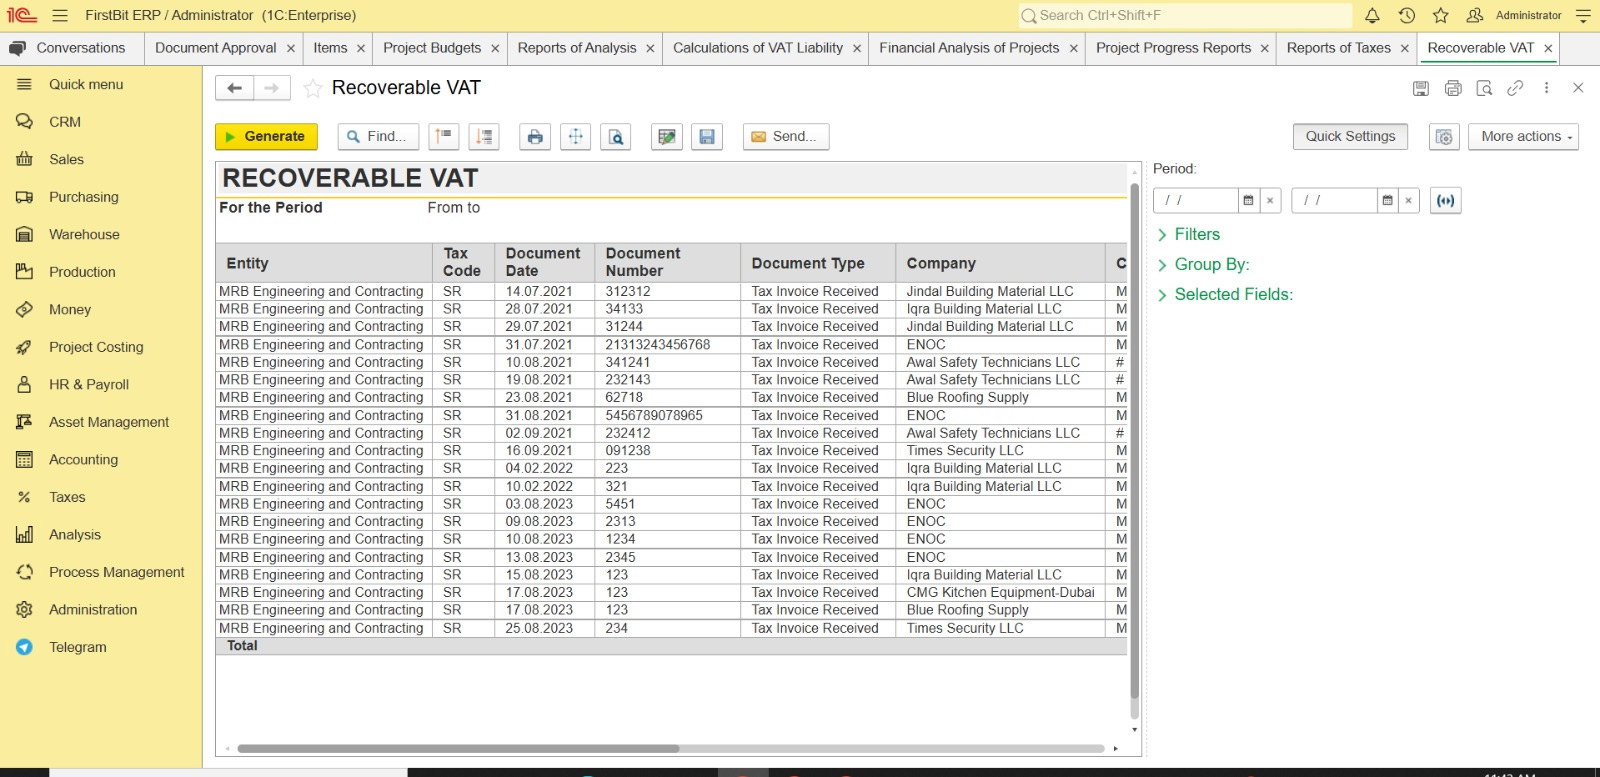
Task: Click the period end date input
Action: 1335,200
